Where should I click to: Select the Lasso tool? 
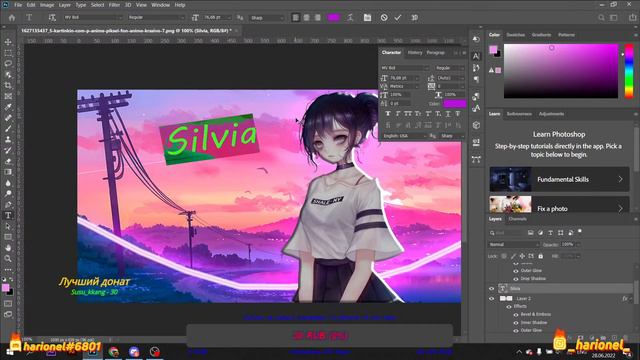point(8,64)
